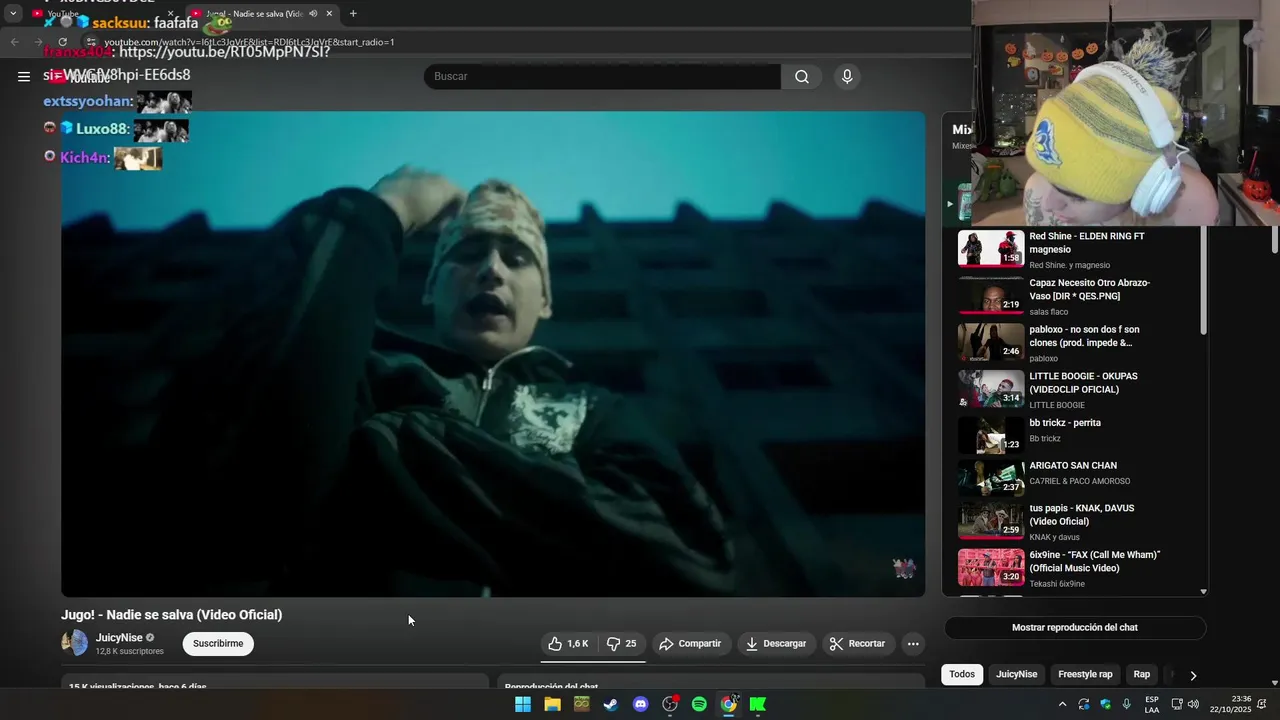Select the Todos chip
The height and width of the screenshot is (720, 1280).
962,674
